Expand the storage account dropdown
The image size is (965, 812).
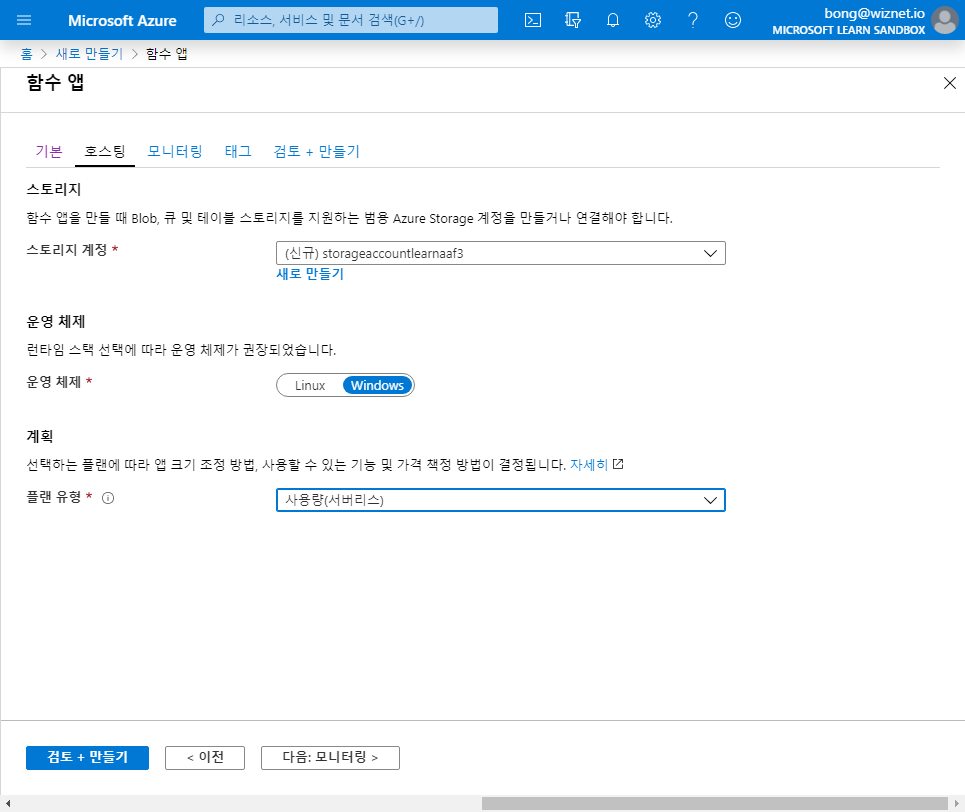(501, 253)
